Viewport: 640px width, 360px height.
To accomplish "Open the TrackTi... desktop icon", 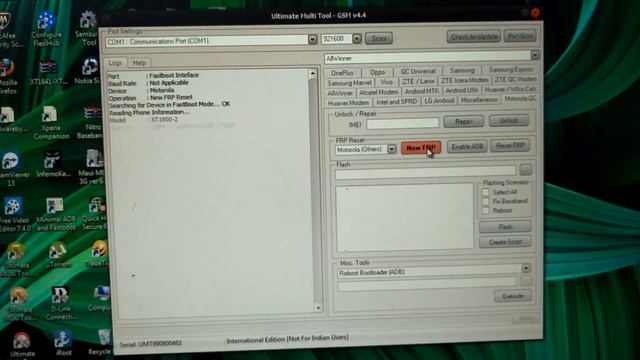I will (x=97, y=254).
